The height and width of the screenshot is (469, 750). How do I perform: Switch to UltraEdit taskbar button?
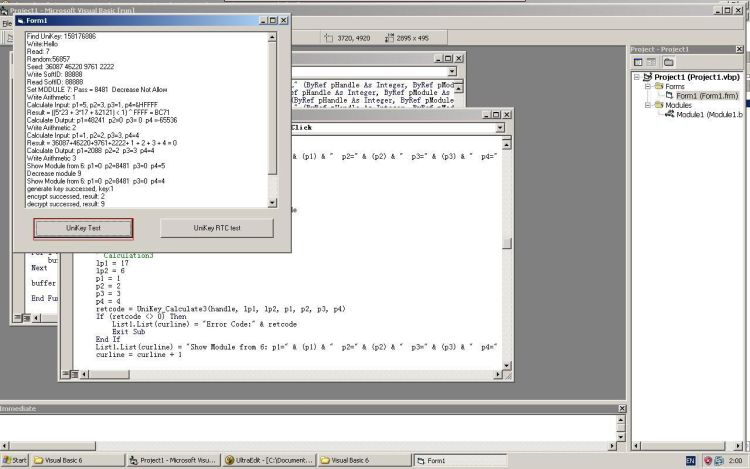click(x=270, y=460)
